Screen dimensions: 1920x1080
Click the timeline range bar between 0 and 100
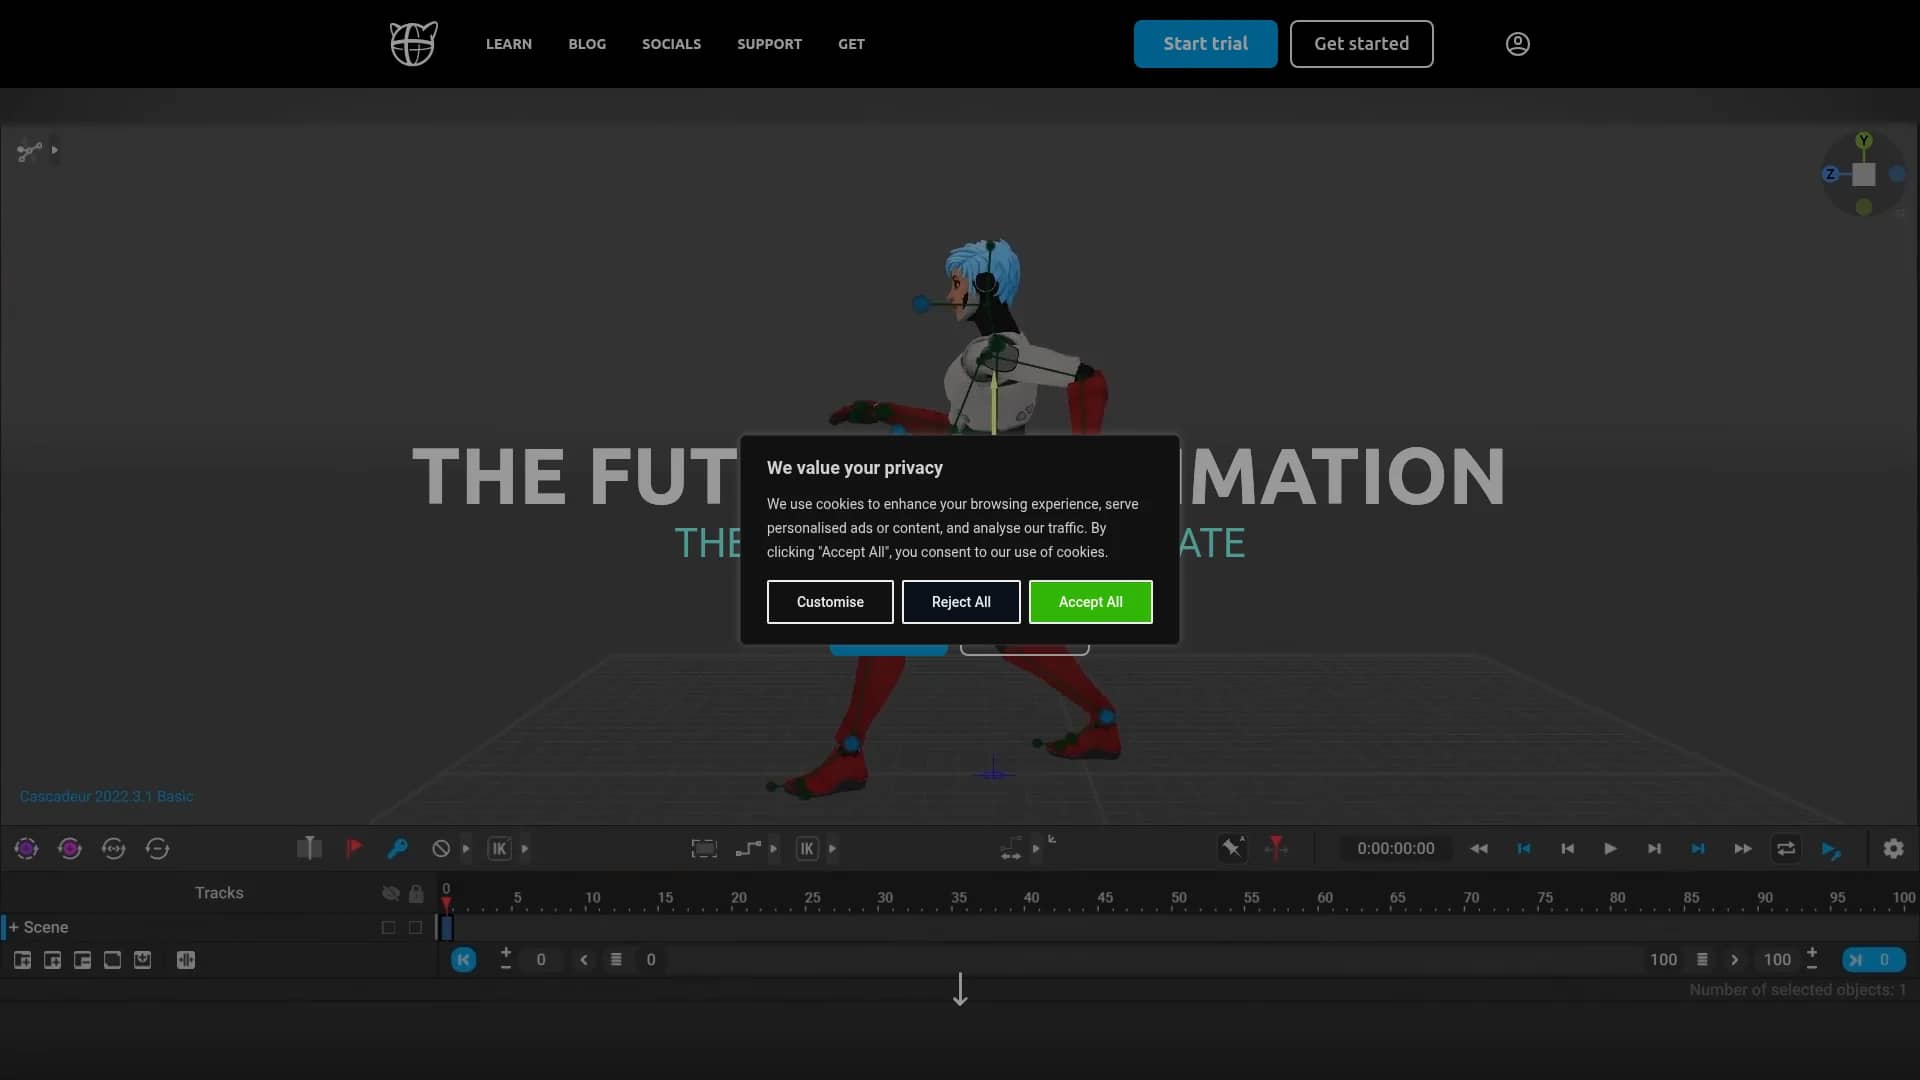1155,960
